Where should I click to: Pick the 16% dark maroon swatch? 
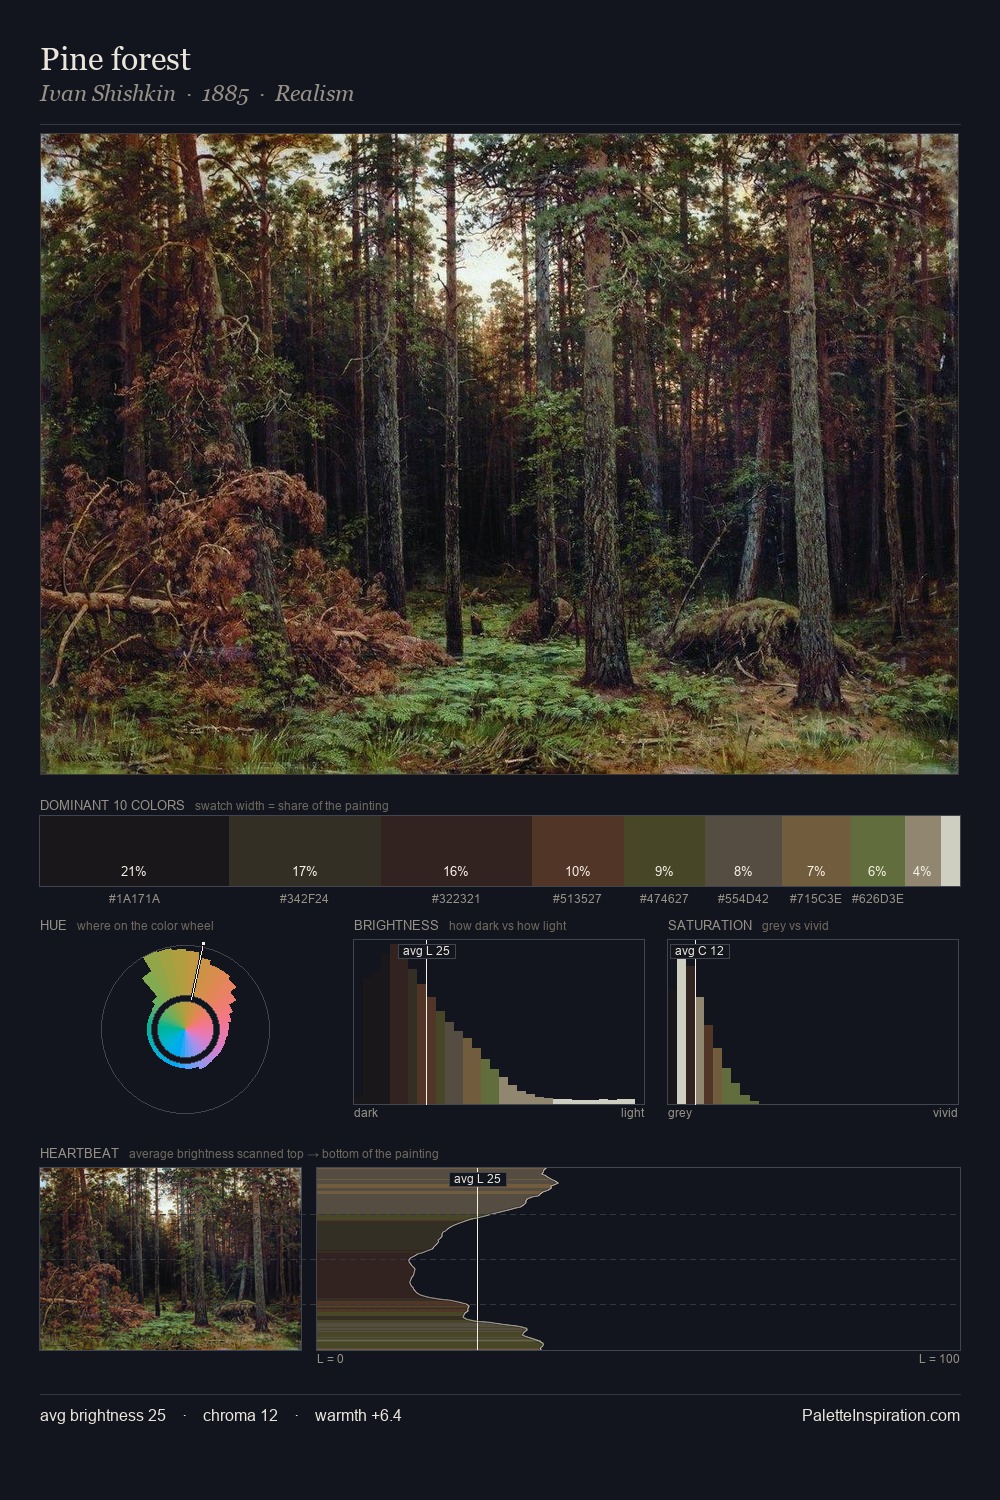coord(456,851)
